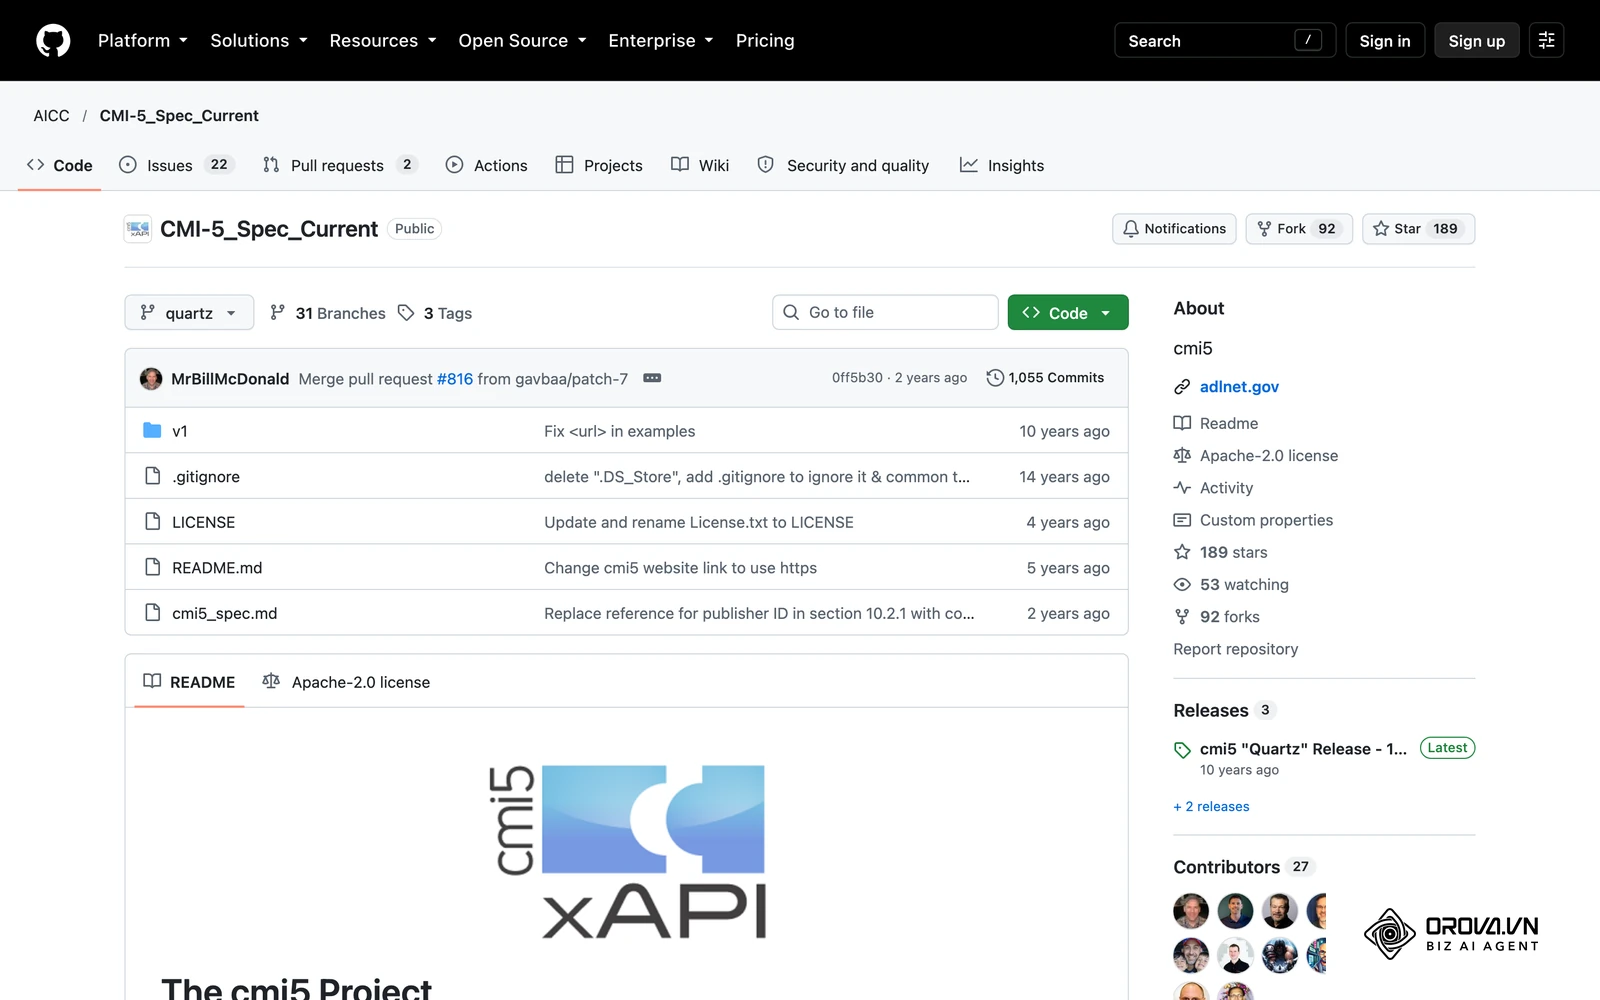Click the branches icon beside 31 Branches

click(x=278, y=313)
